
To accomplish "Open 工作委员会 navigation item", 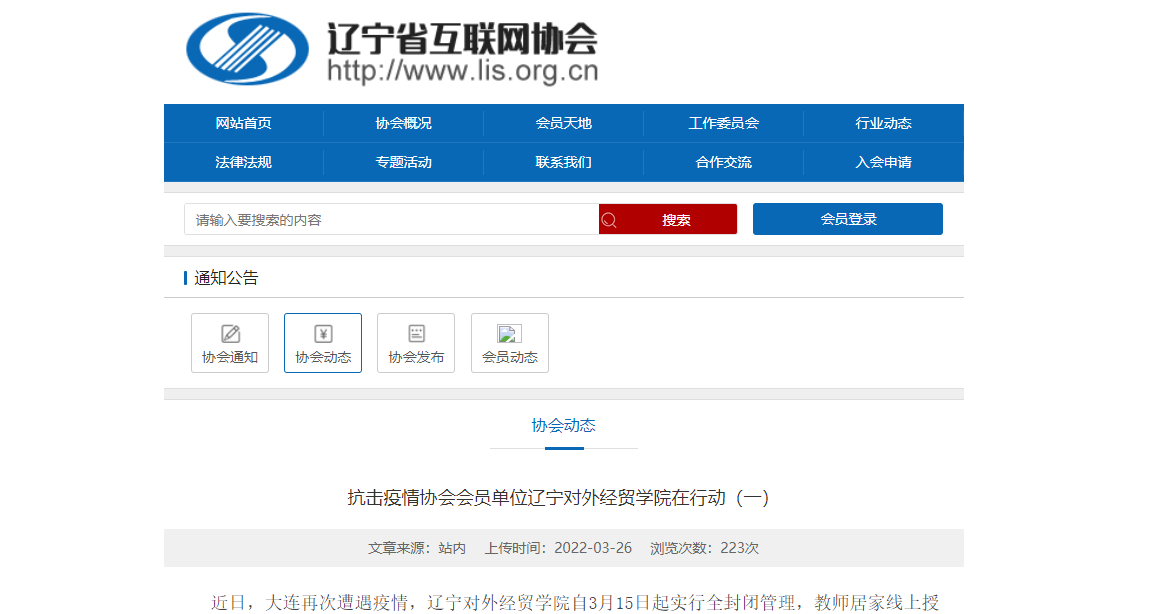I will [x=724, y=123].
